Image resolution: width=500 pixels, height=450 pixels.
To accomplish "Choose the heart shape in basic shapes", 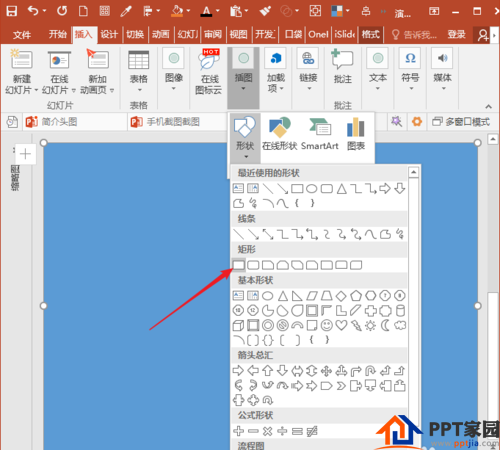I will point(341,325).
